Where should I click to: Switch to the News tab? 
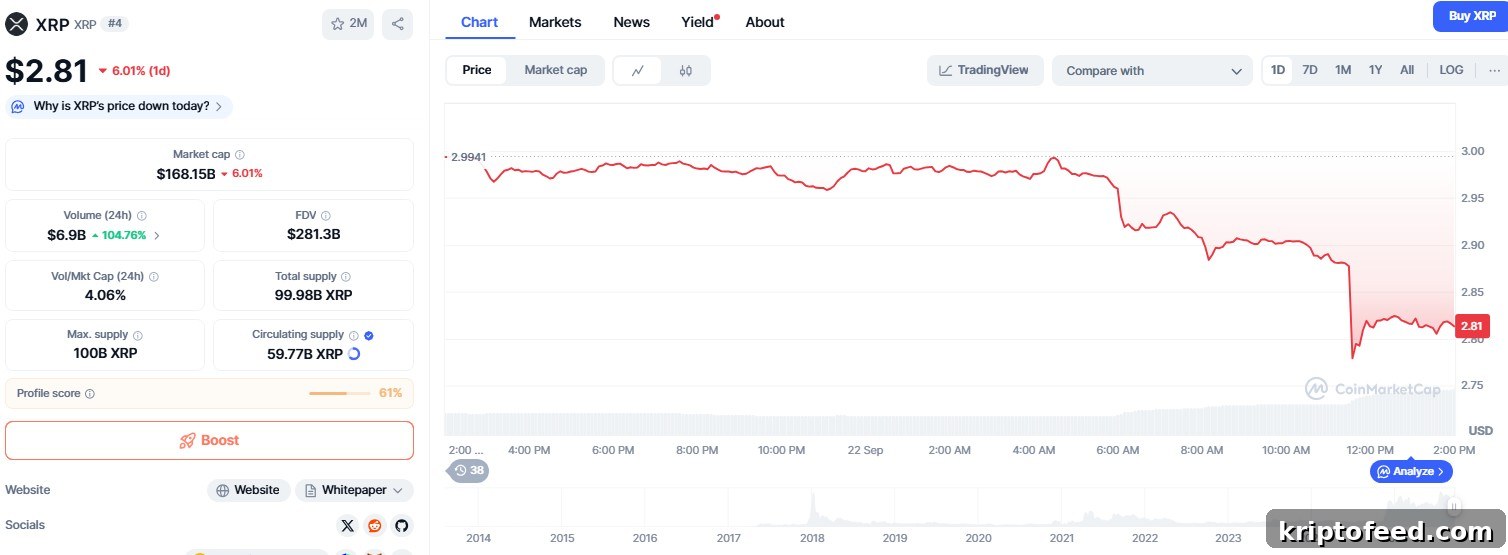(631, 22)
